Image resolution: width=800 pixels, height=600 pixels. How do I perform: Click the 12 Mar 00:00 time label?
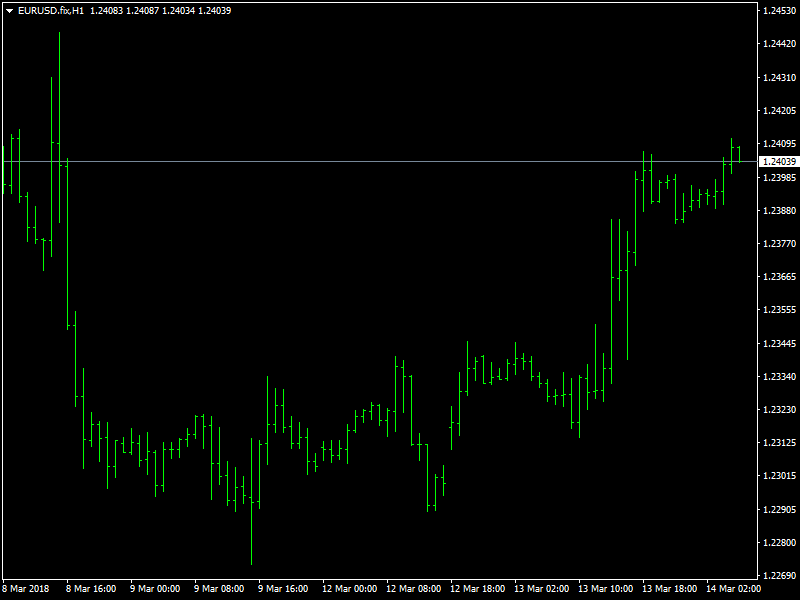point(349,588)
